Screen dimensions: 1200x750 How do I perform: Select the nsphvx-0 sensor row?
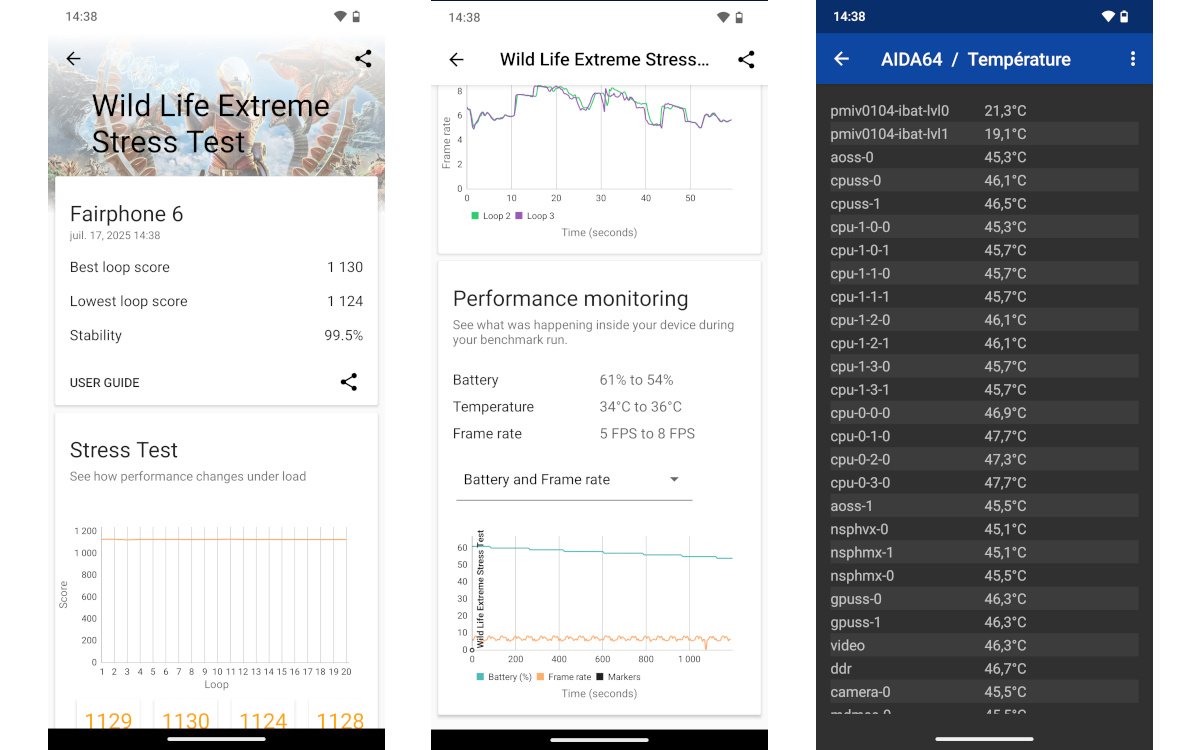point(984,529)
